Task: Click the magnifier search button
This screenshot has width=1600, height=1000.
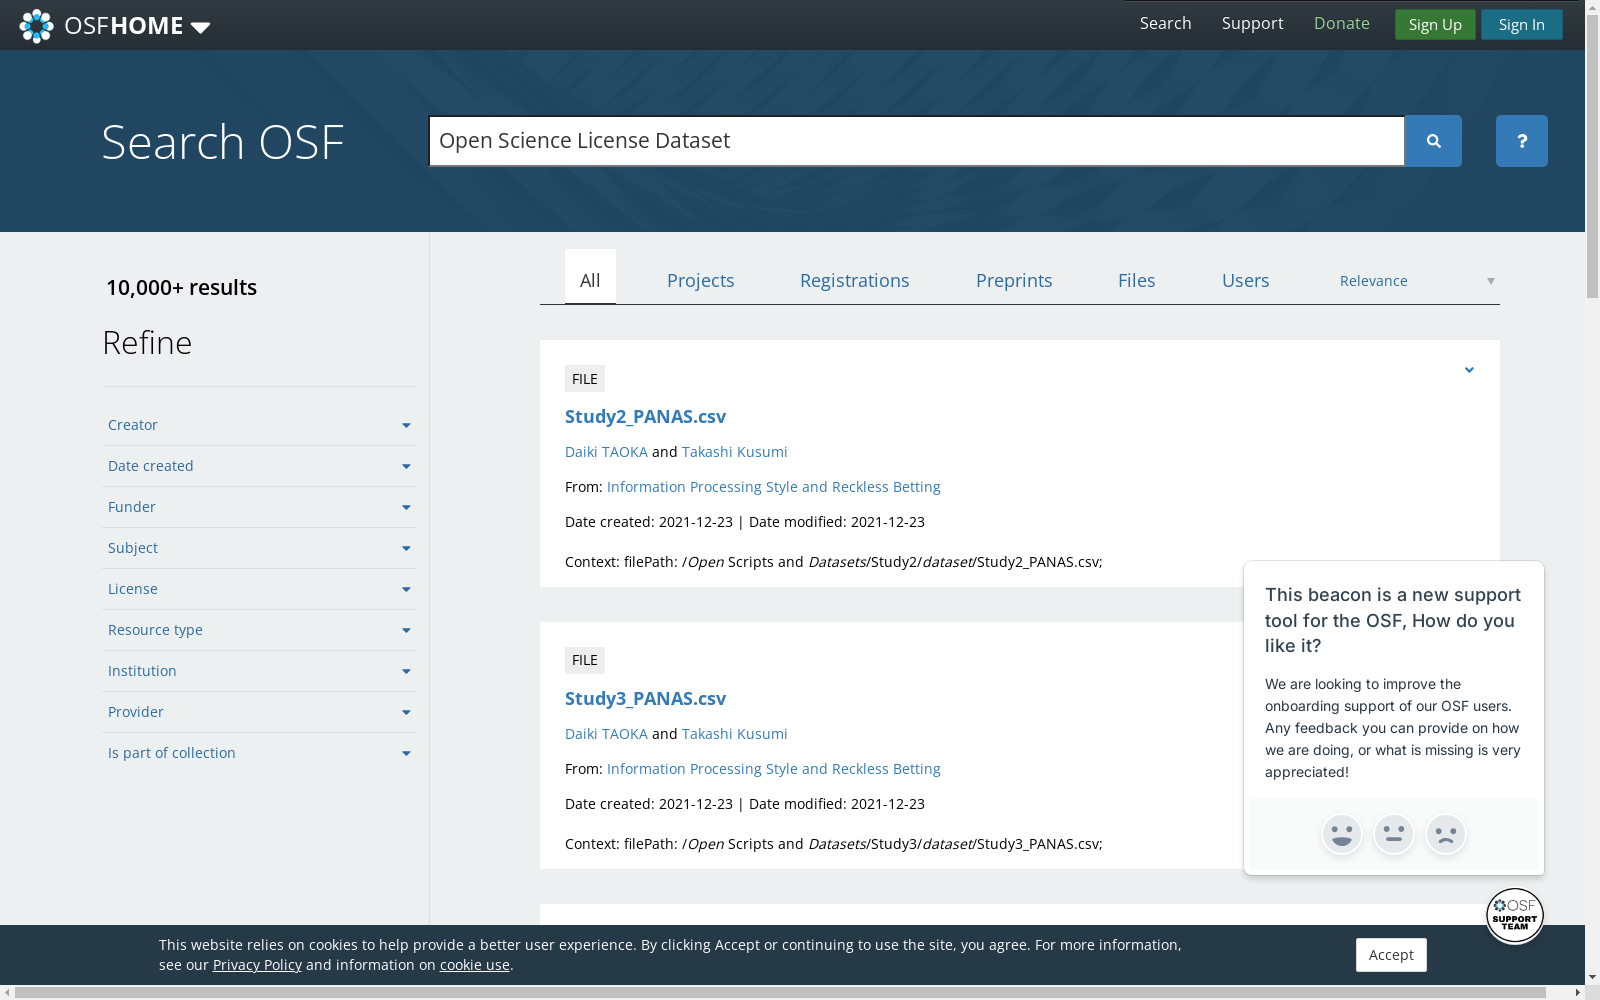Action: [1433, 141]
